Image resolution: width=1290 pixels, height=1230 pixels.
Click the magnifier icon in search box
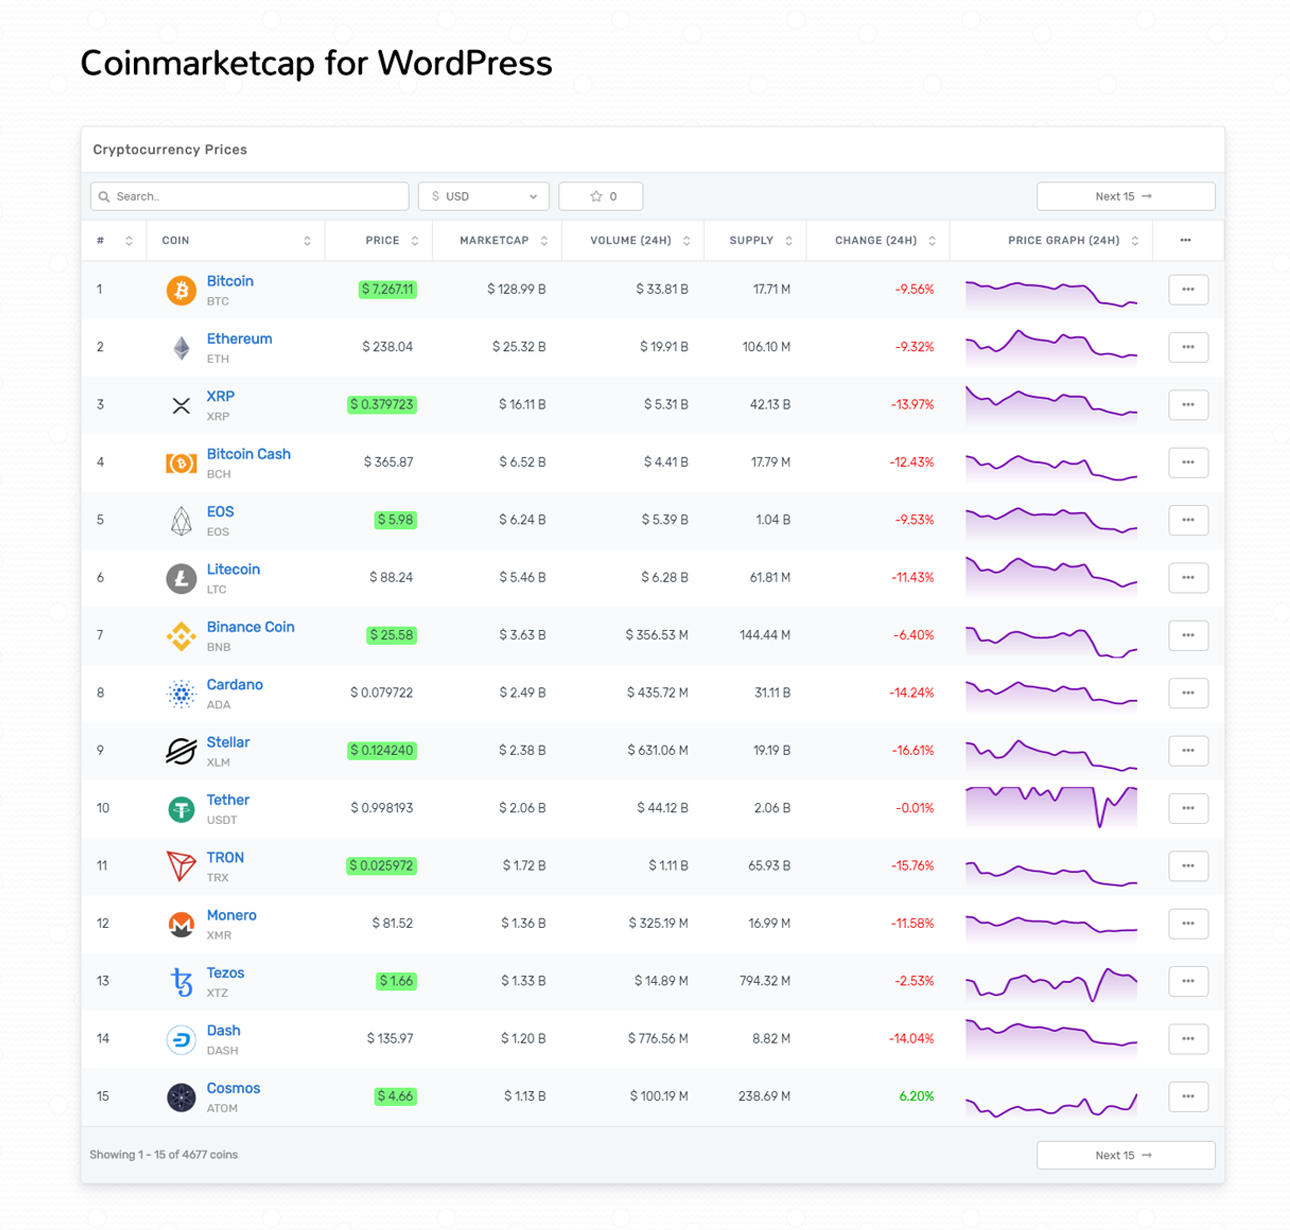[x=104, y=197]
